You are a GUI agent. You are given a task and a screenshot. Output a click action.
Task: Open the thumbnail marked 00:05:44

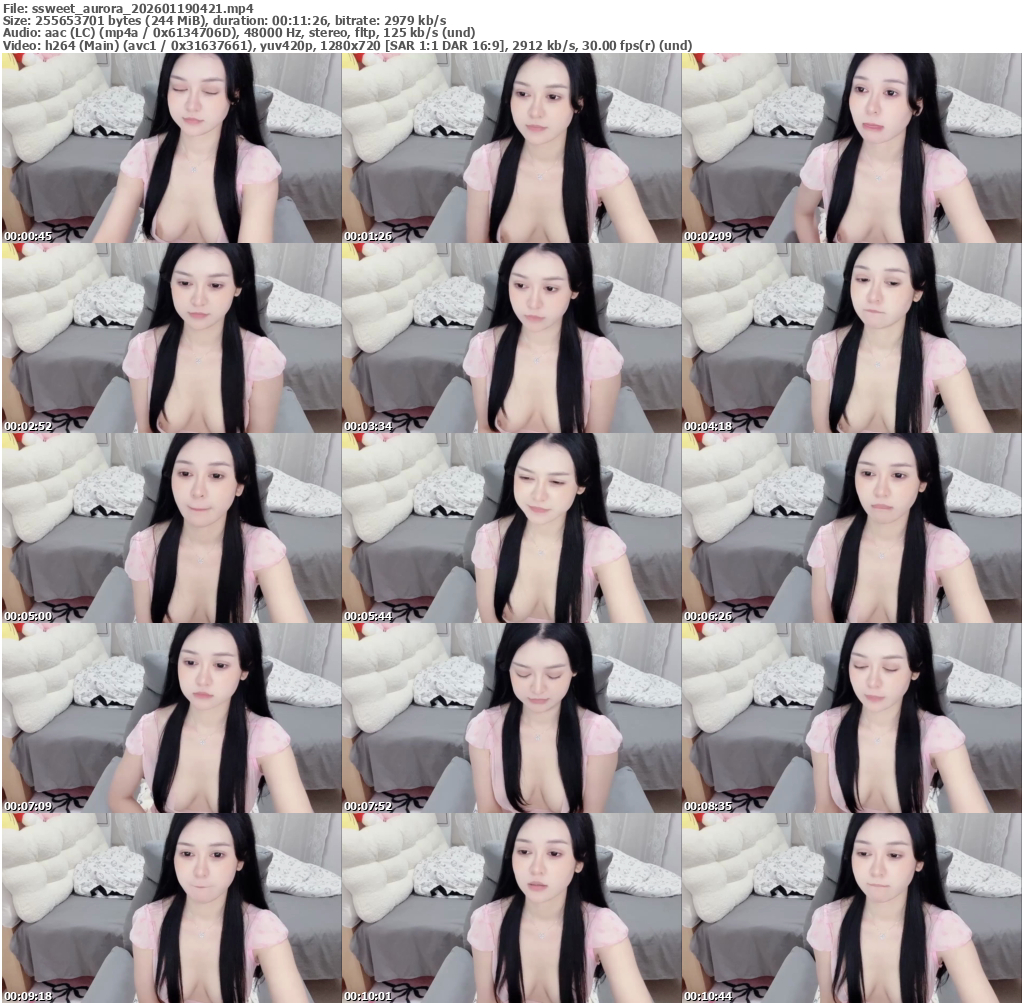[511, 528]
